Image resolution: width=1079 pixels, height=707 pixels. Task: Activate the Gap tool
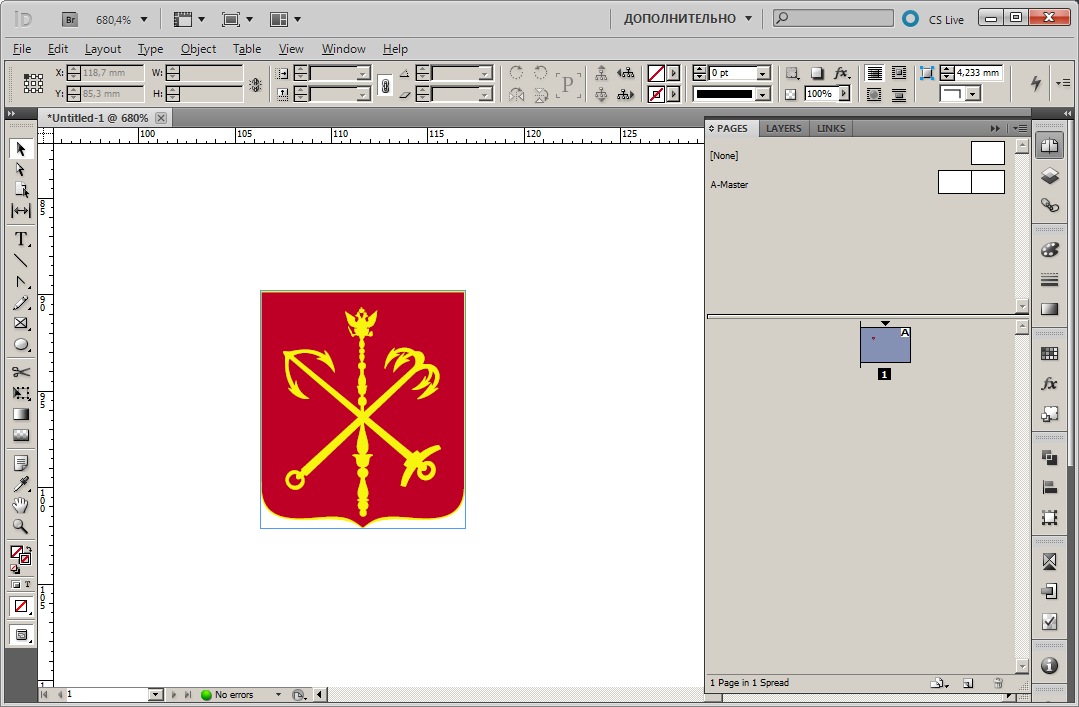click(x=21, y=211)
